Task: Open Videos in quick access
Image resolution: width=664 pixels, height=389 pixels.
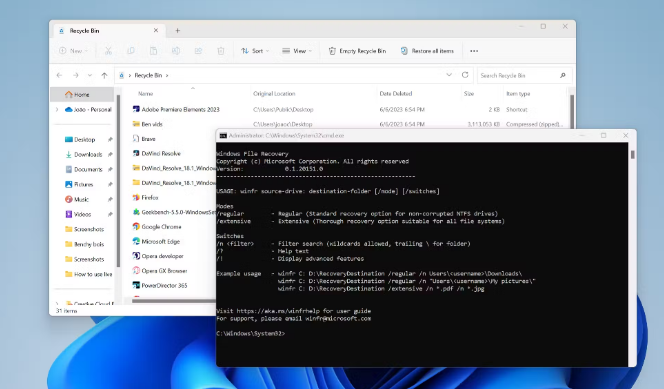Action: [x=82, y=214]
